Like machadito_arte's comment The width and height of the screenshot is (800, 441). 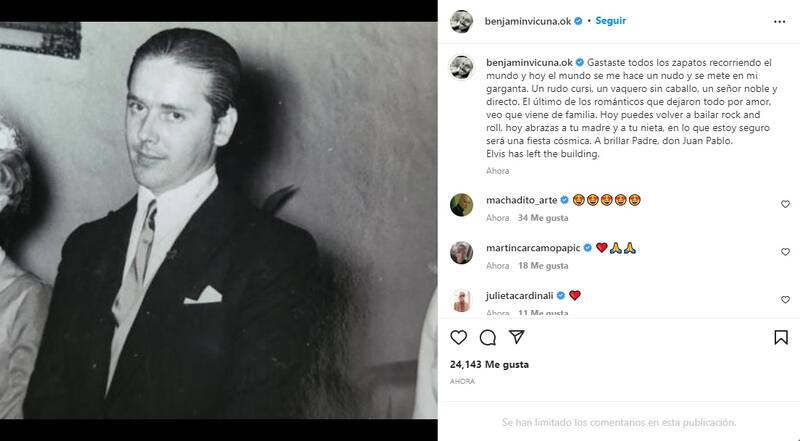coord(785,204)
